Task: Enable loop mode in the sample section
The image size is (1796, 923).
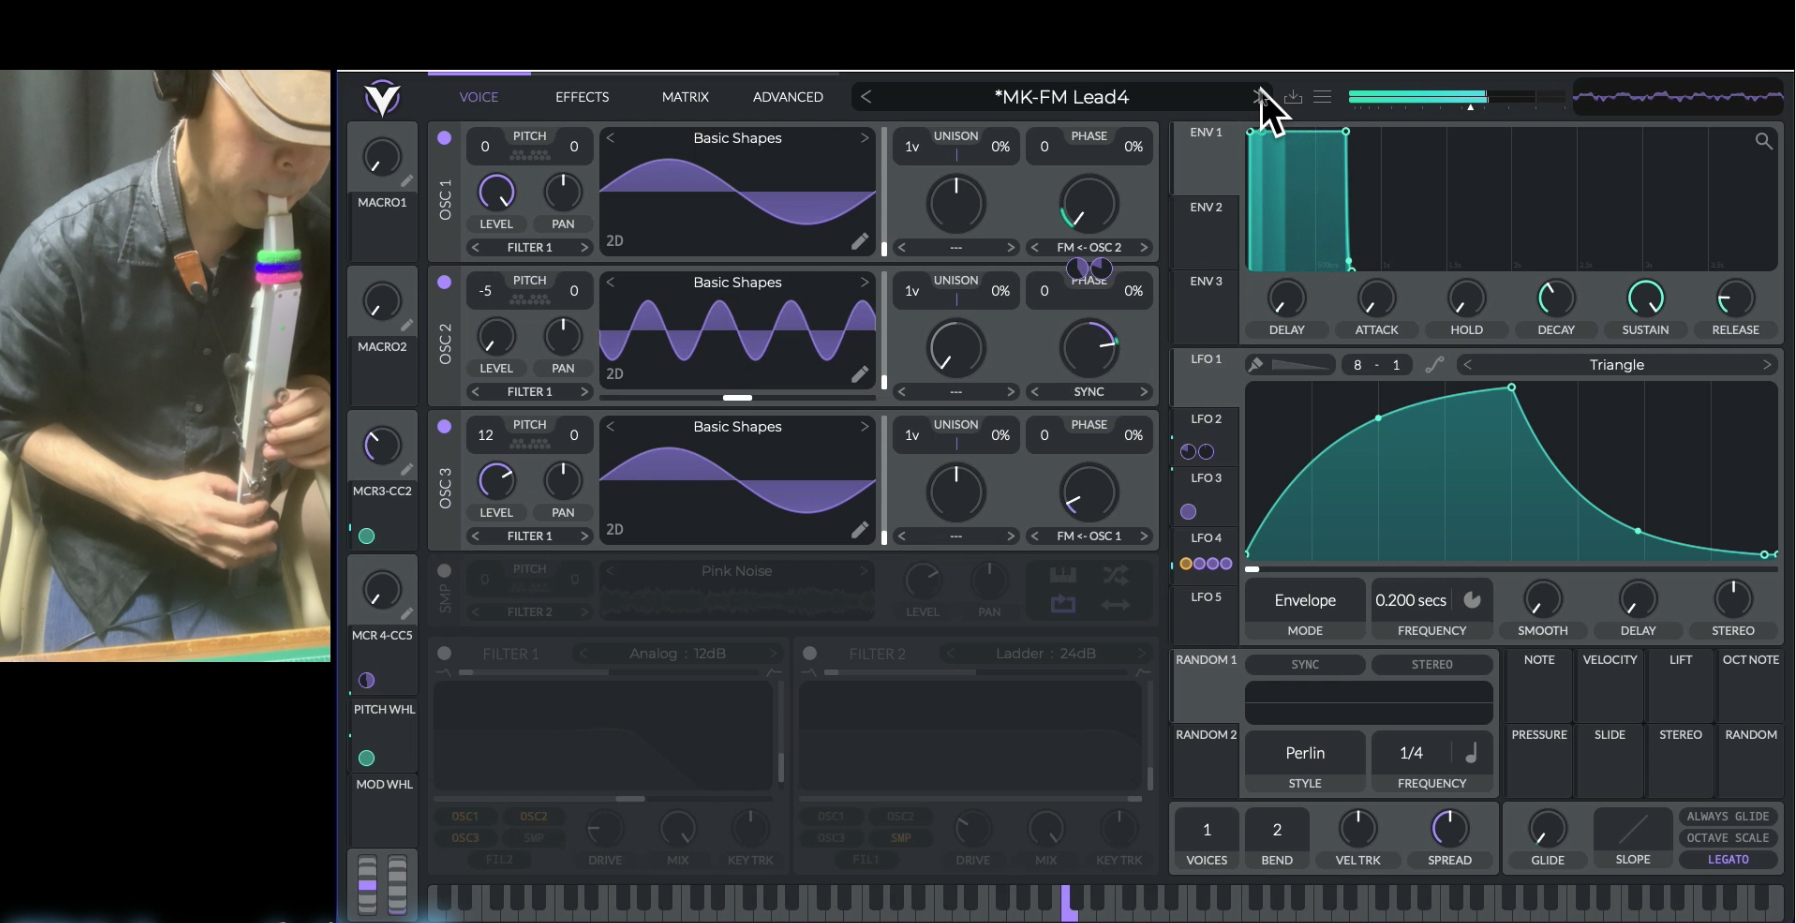Action: [x=1062, y=604]
